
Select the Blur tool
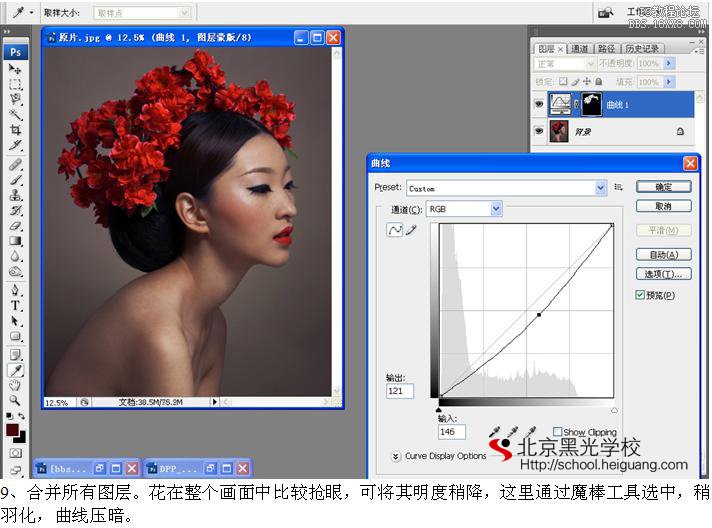[x=15, y=256]
